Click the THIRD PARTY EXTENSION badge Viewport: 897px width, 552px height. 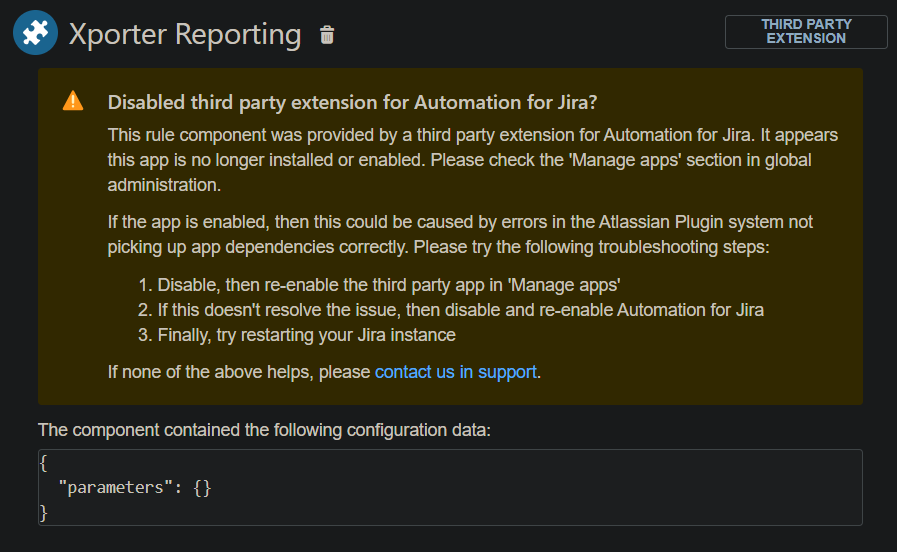806,32
